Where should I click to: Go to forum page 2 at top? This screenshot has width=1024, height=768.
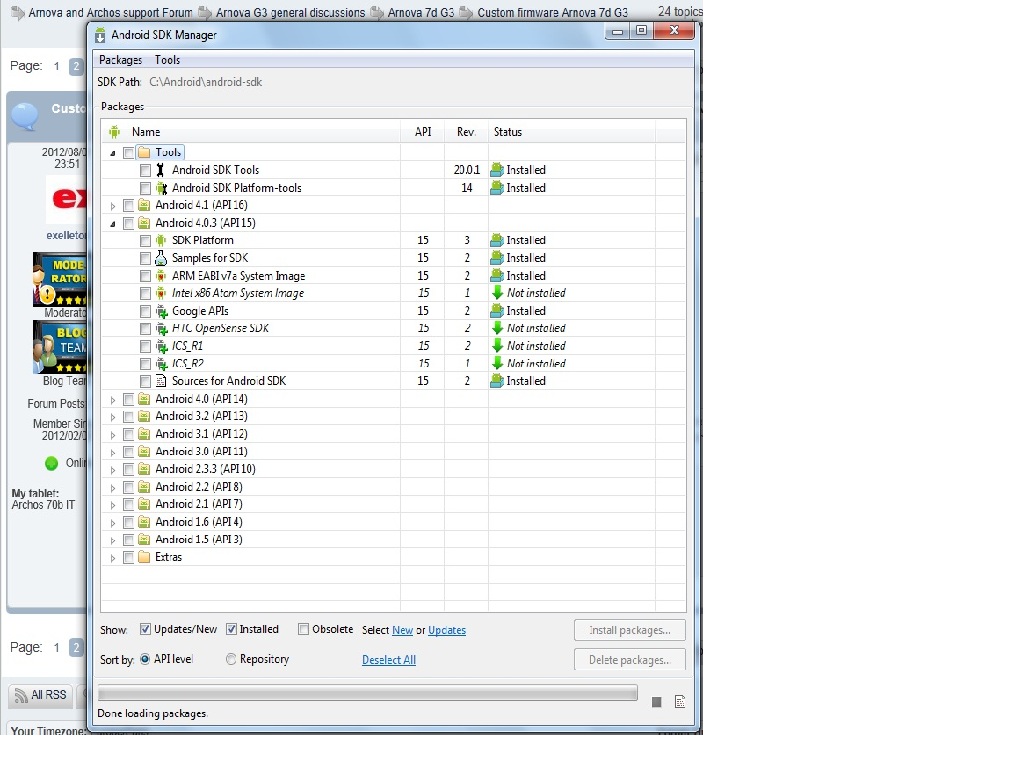76,66
